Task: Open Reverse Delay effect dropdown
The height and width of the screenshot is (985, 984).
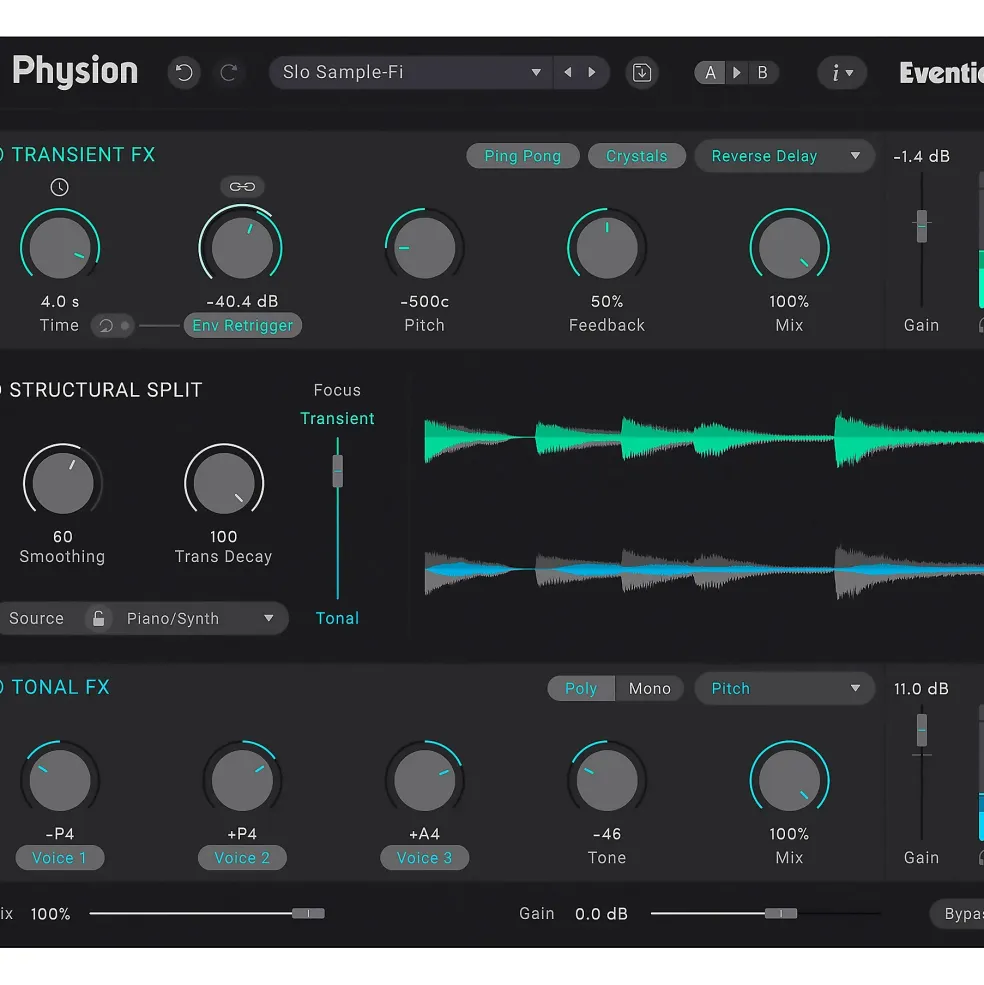Action: pos(784,156)
